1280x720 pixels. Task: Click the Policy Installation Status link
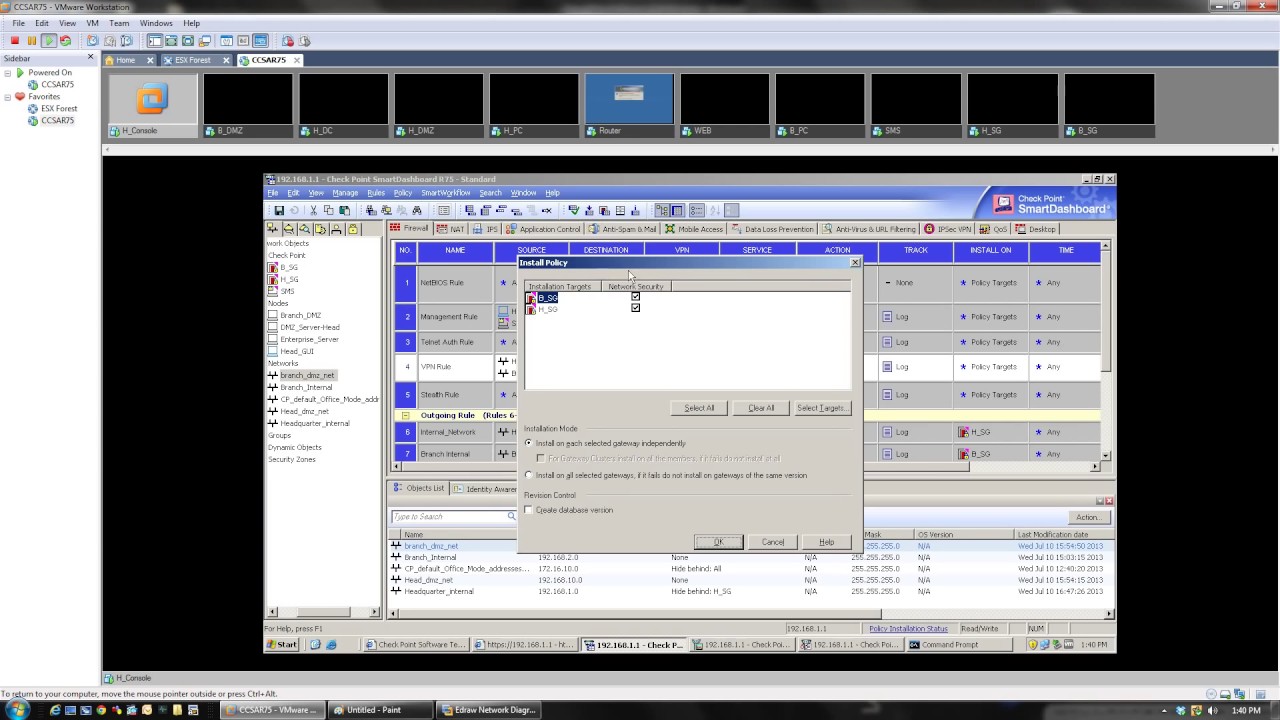[908, 629]
